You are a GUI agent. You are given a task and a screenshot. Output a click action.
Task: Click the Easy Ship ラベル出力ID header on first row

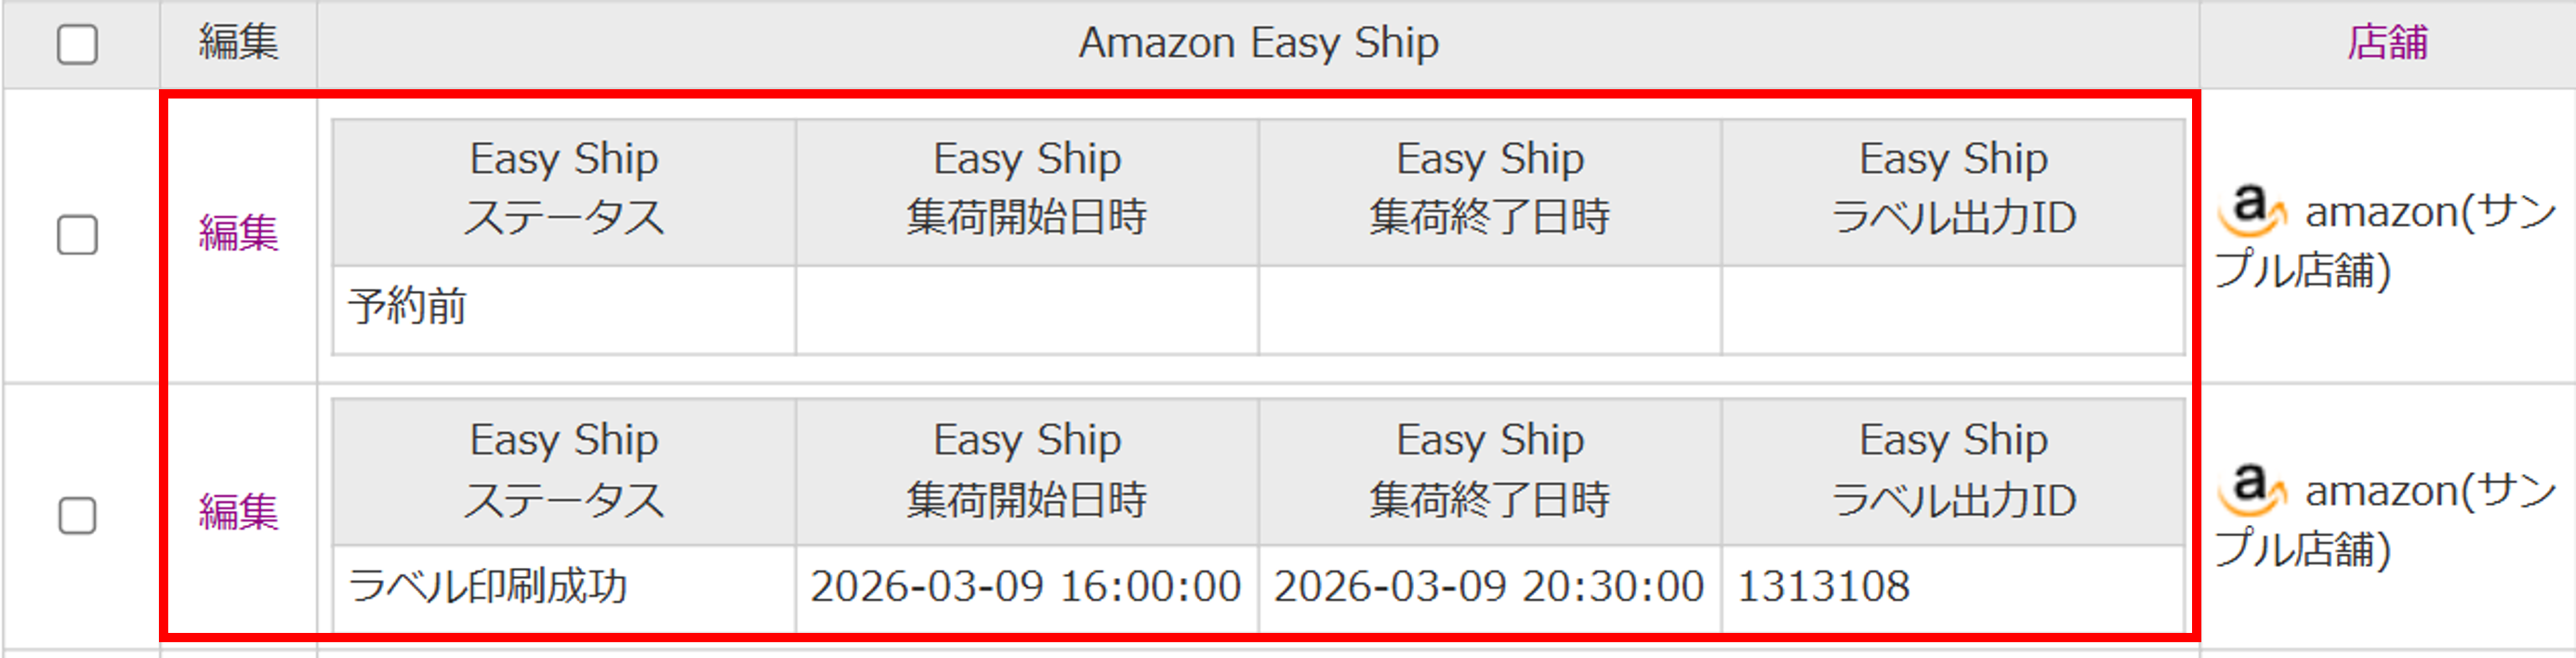coord(1955,190)
